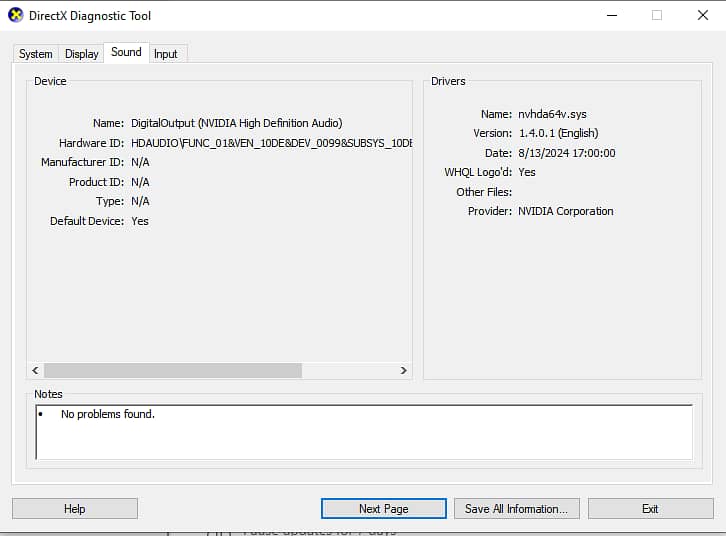Click the Other Files label

pyautogui.click(x=484, y=192)
